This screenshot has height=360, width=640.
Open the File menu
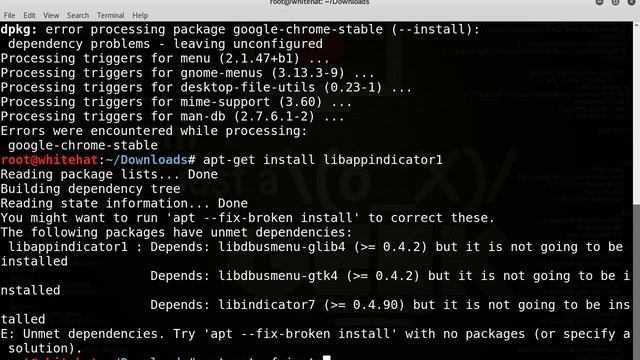[9, 16]
